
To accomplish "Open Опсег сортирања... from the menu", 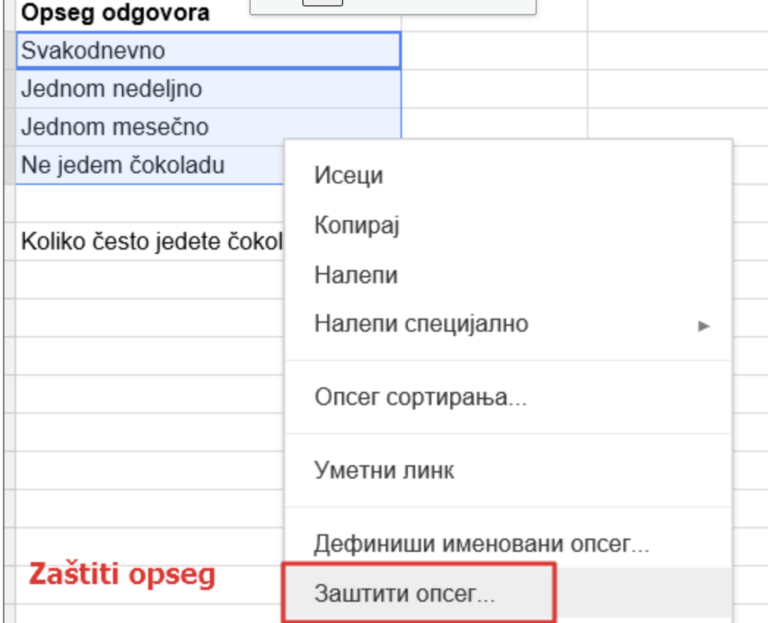I will pos(421,397).
